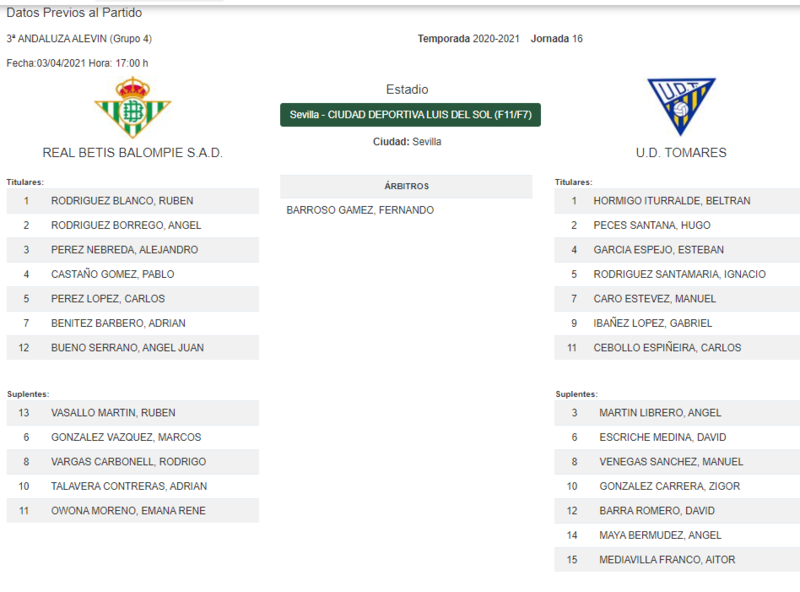Click BUENO SERRANO, ANGEL JUAN row
The image size is (800, 592).
pyautogui.click(x=133, y=348)
